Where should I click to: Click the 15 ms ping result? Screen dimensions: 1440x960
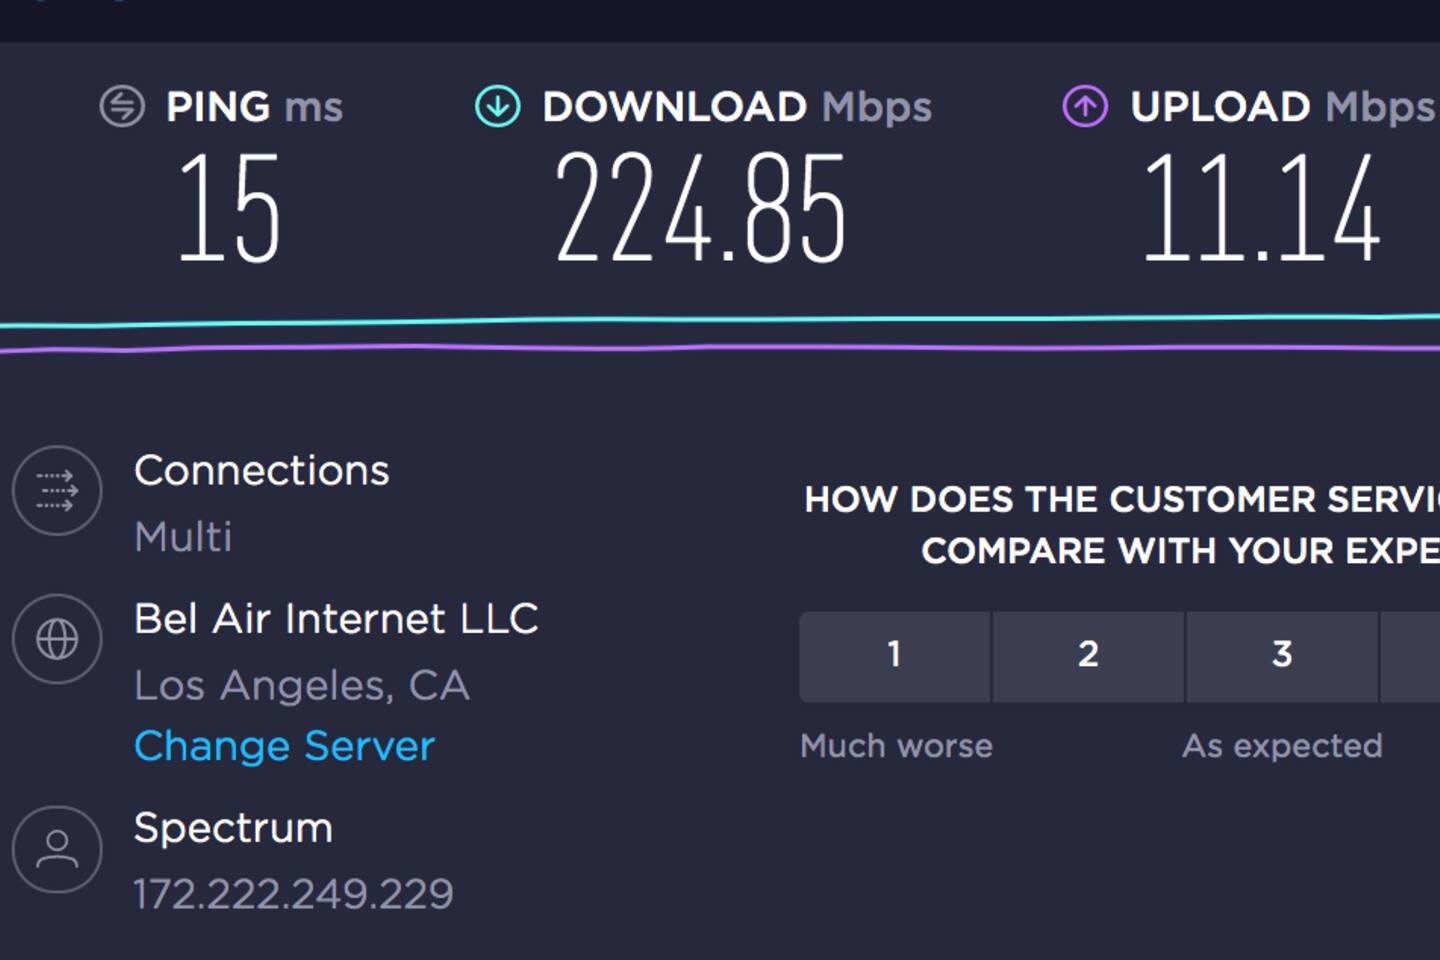[229, 209]
